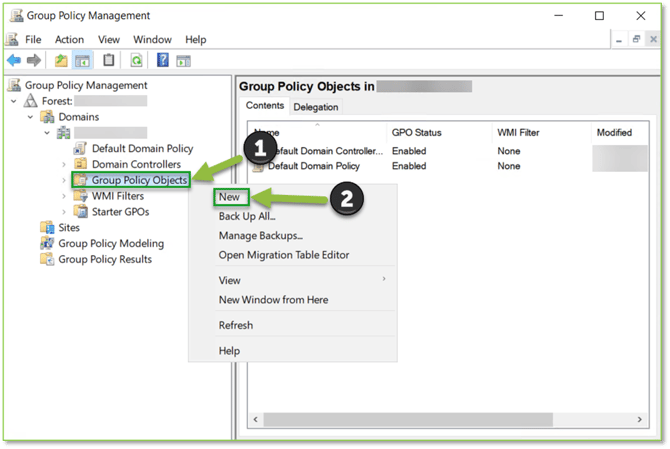Toggle the Show/Hide Console Tree icon
670x449 pixels.
click(82, 61)
